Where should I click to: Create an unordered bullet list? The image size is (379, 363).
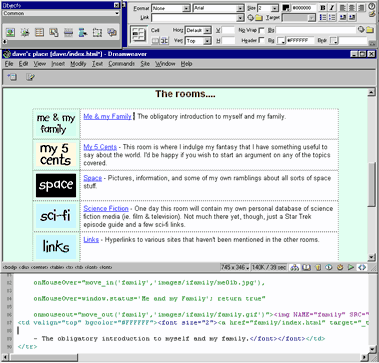pyautogui.click(x=323, y=18)
